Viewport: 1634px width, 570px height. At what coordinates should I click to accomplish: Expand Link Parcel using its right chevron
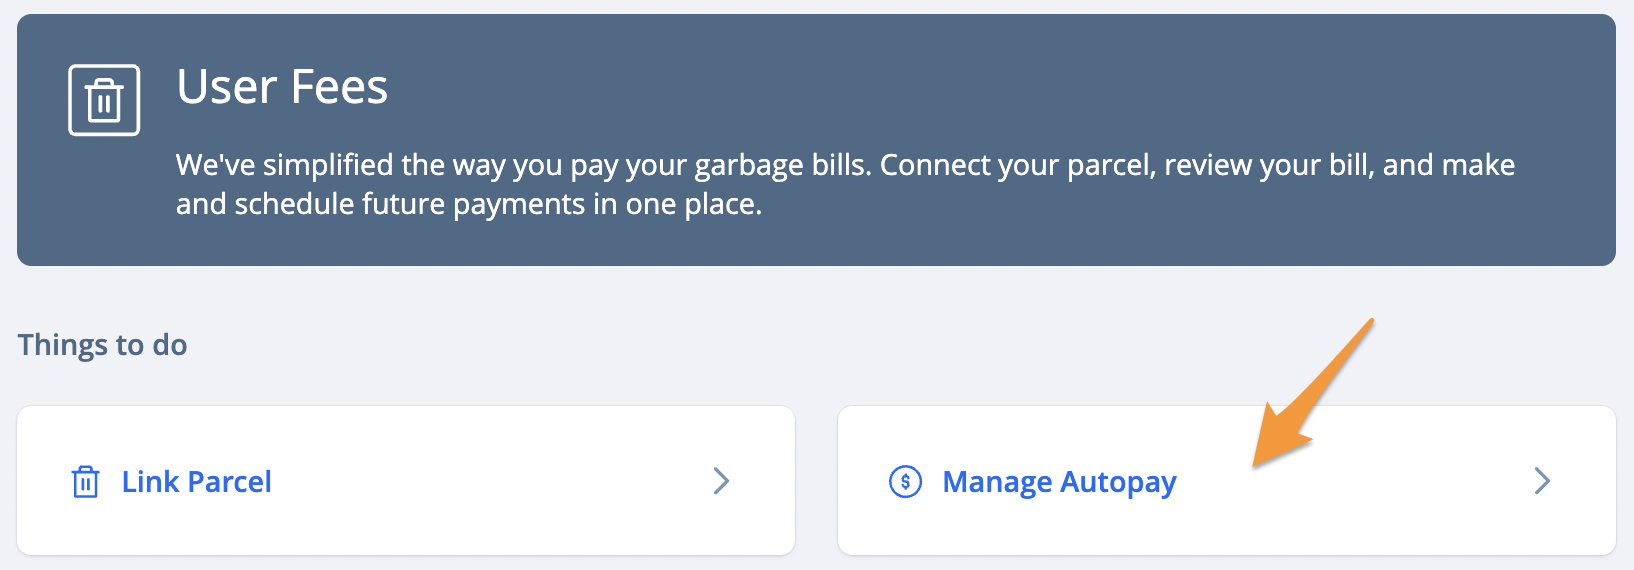721,481
